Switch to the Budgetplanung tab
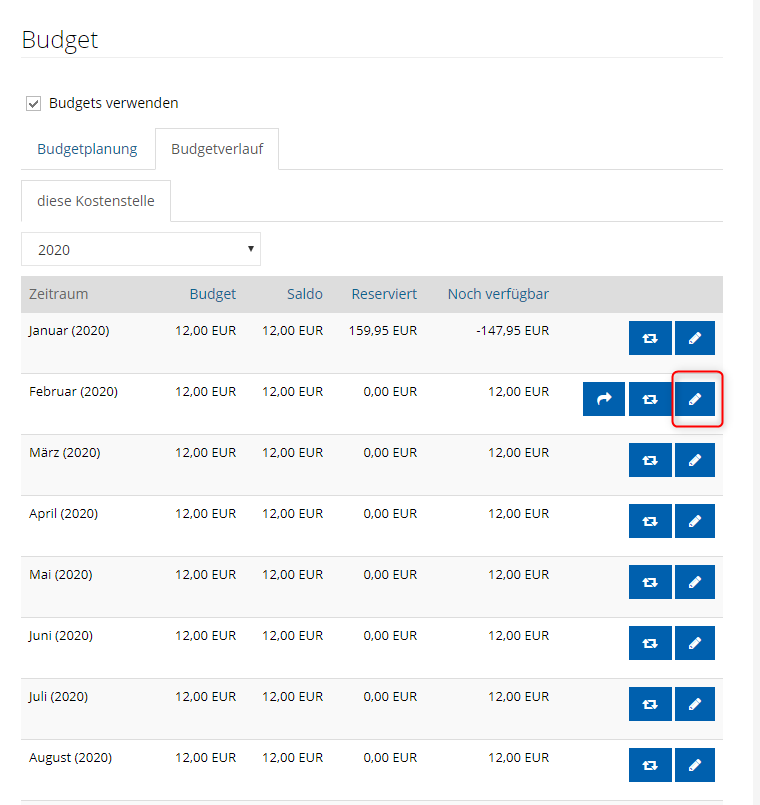 87,149
